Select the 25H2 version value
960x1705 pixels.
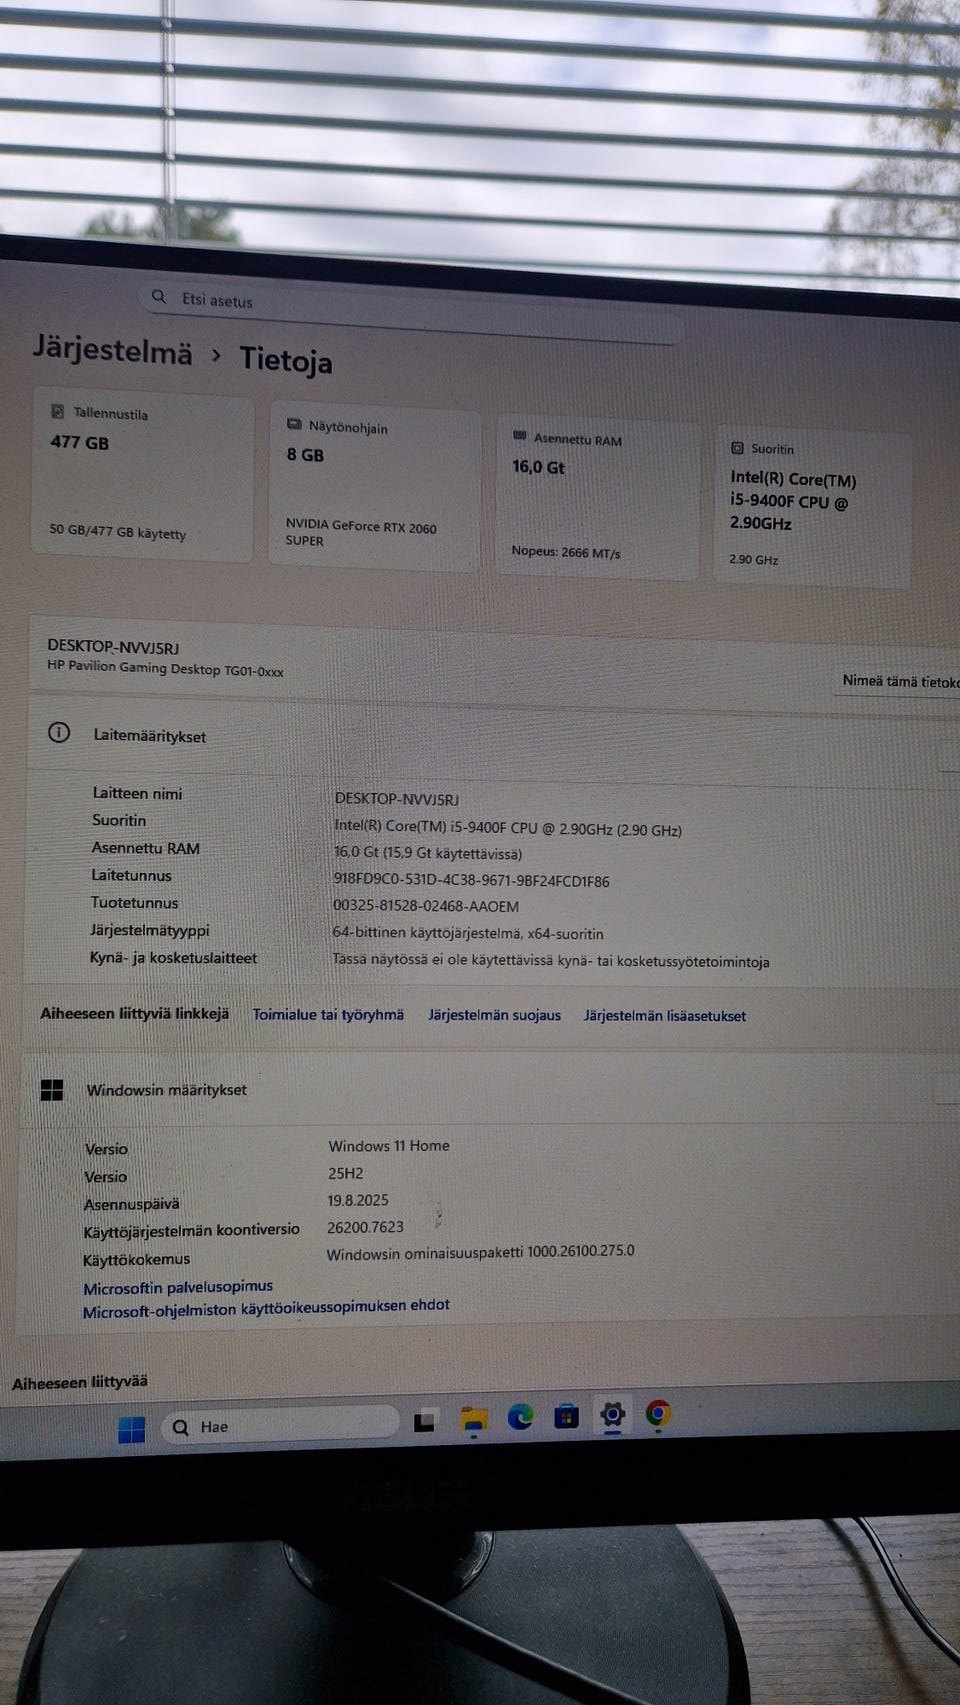tap(345, 1173)
